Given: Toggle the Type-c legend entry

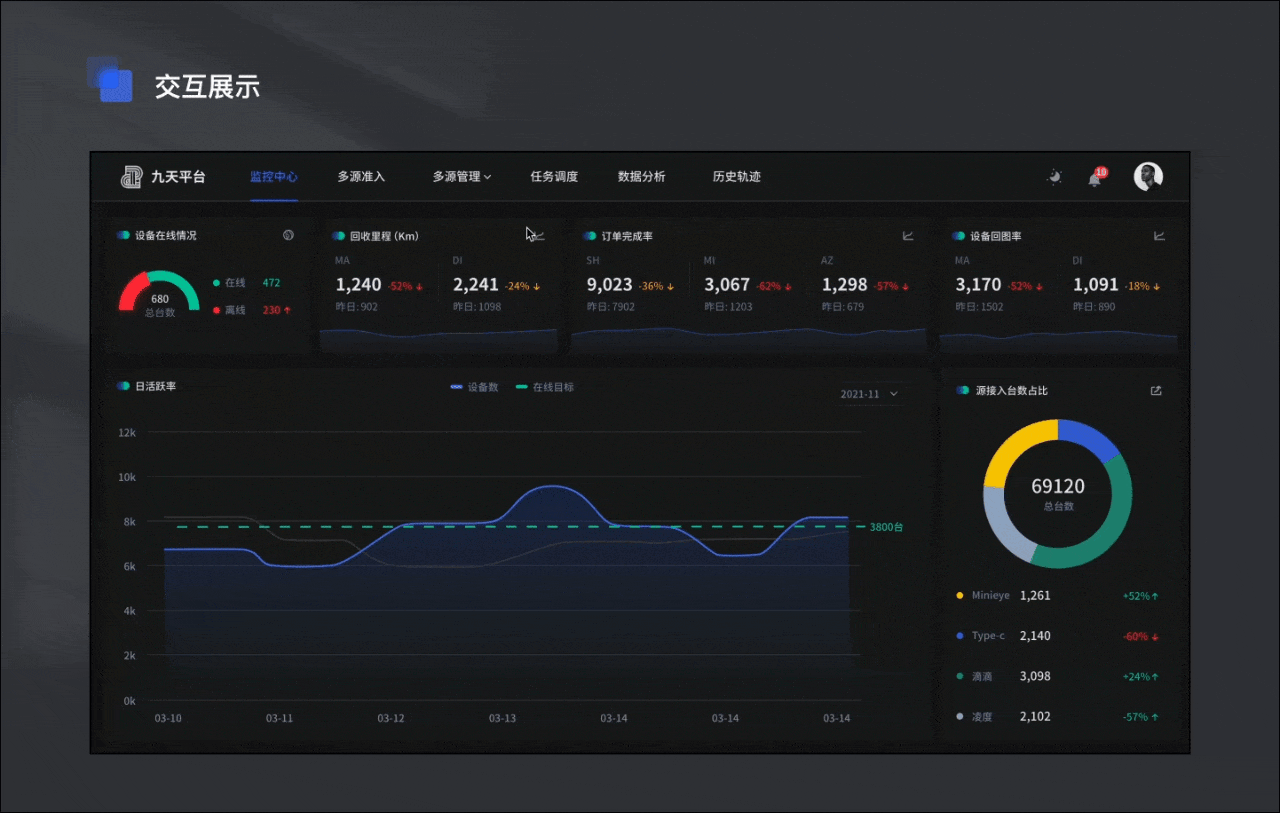Looking at the screenshot, I should coord(981,636).
